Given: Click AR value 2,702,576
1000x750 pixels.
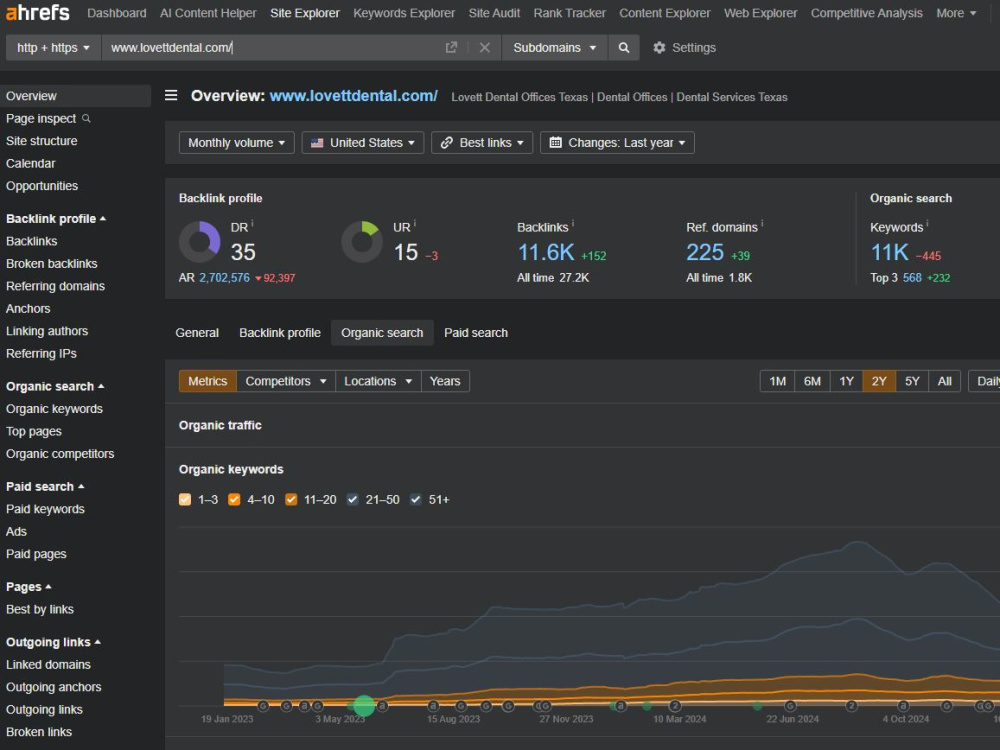Looking at the screenshot, I should (x=224, y=277).
